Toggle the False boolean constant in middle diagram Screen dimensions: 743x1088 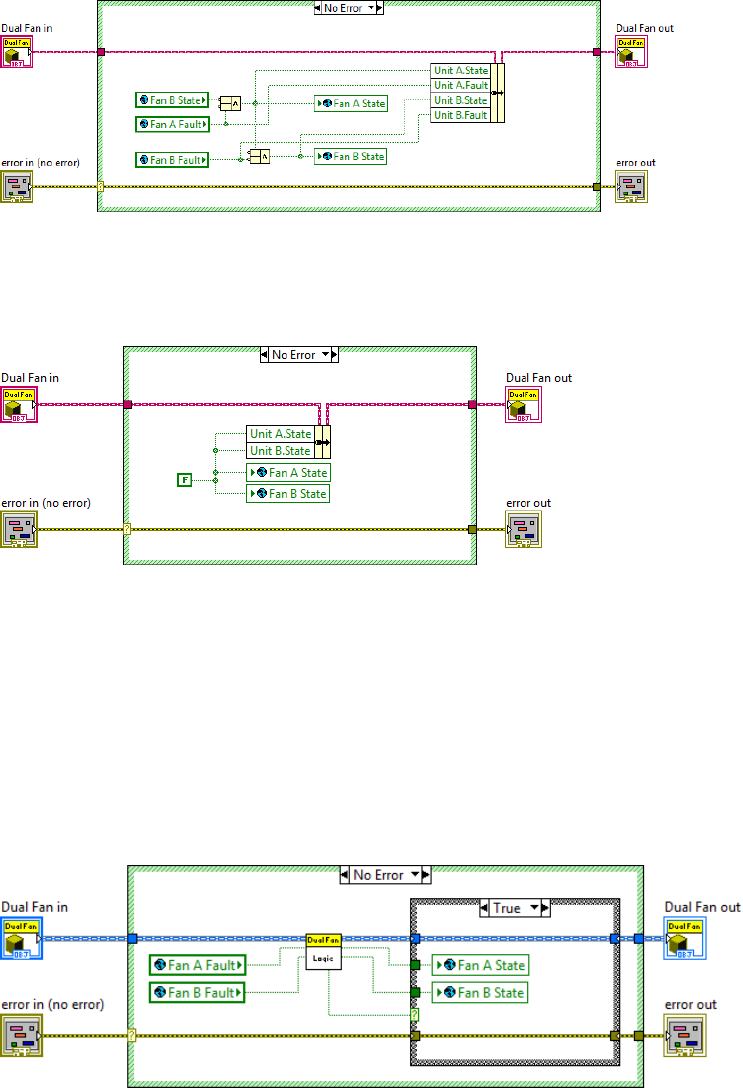coord(185,480)
